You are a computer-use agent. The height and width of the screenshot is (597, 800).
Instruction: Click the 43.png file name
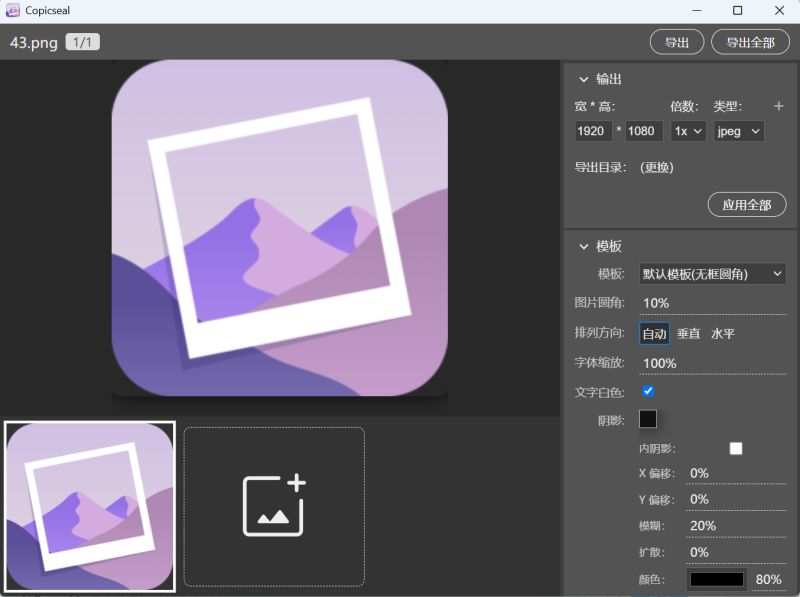[34, 42]
